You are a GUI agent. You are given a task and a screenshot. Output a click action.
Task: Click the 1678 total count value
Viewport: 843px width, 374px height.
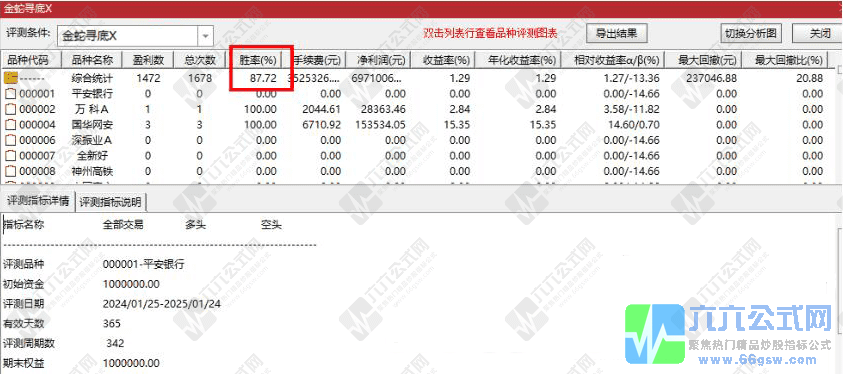[x=201, y=78]
